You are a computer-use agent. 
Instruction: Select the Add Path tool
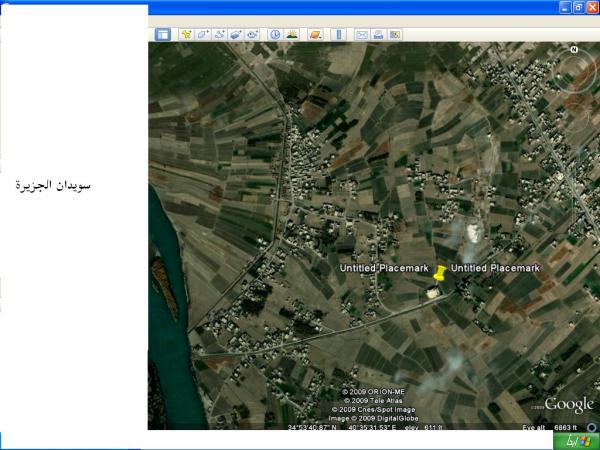click(x=218, y=34)
